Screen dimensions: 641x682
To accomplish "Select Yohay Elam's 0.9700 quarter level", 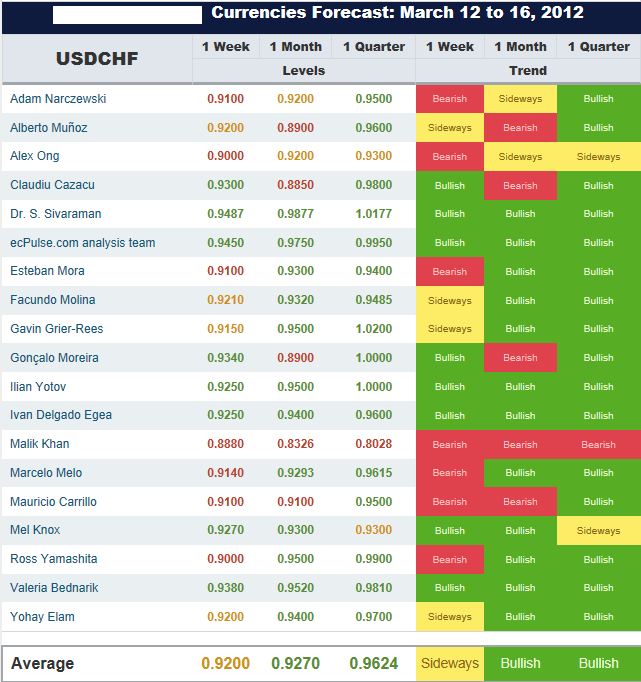I will point(374,617).
